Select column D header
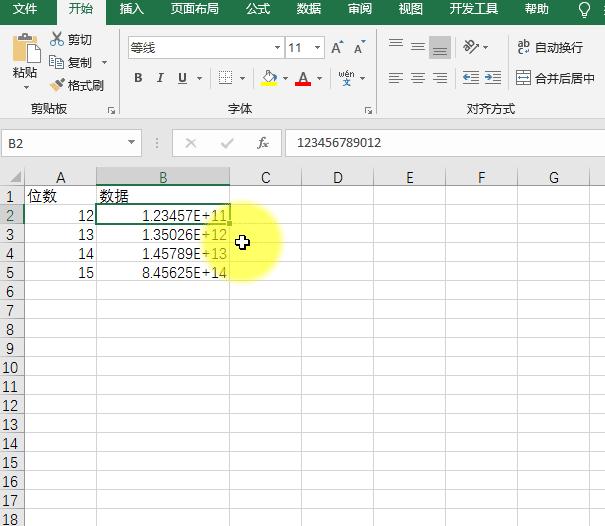The image size is (605, 526). 338,177
